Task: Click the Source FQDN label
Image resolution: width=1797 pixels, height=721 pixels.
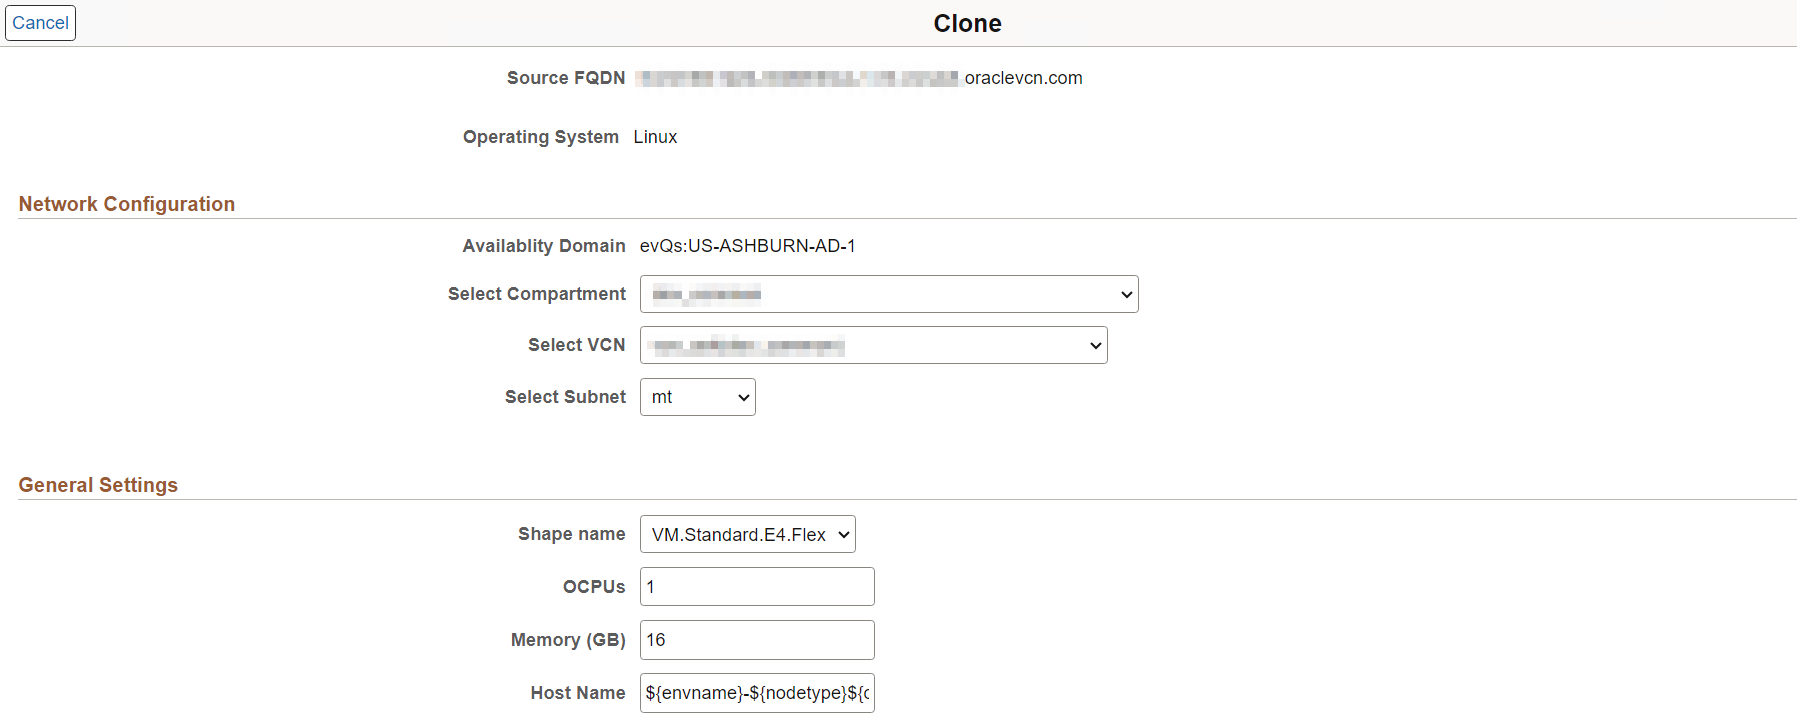Action: [x=566, y=78]
